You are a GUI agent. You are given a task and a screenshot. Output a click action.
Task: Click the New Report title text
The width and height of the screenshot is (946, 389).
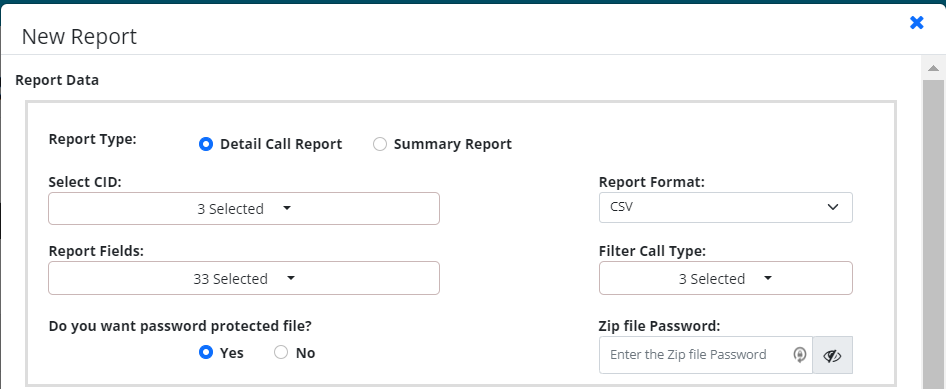coord(79,37)
